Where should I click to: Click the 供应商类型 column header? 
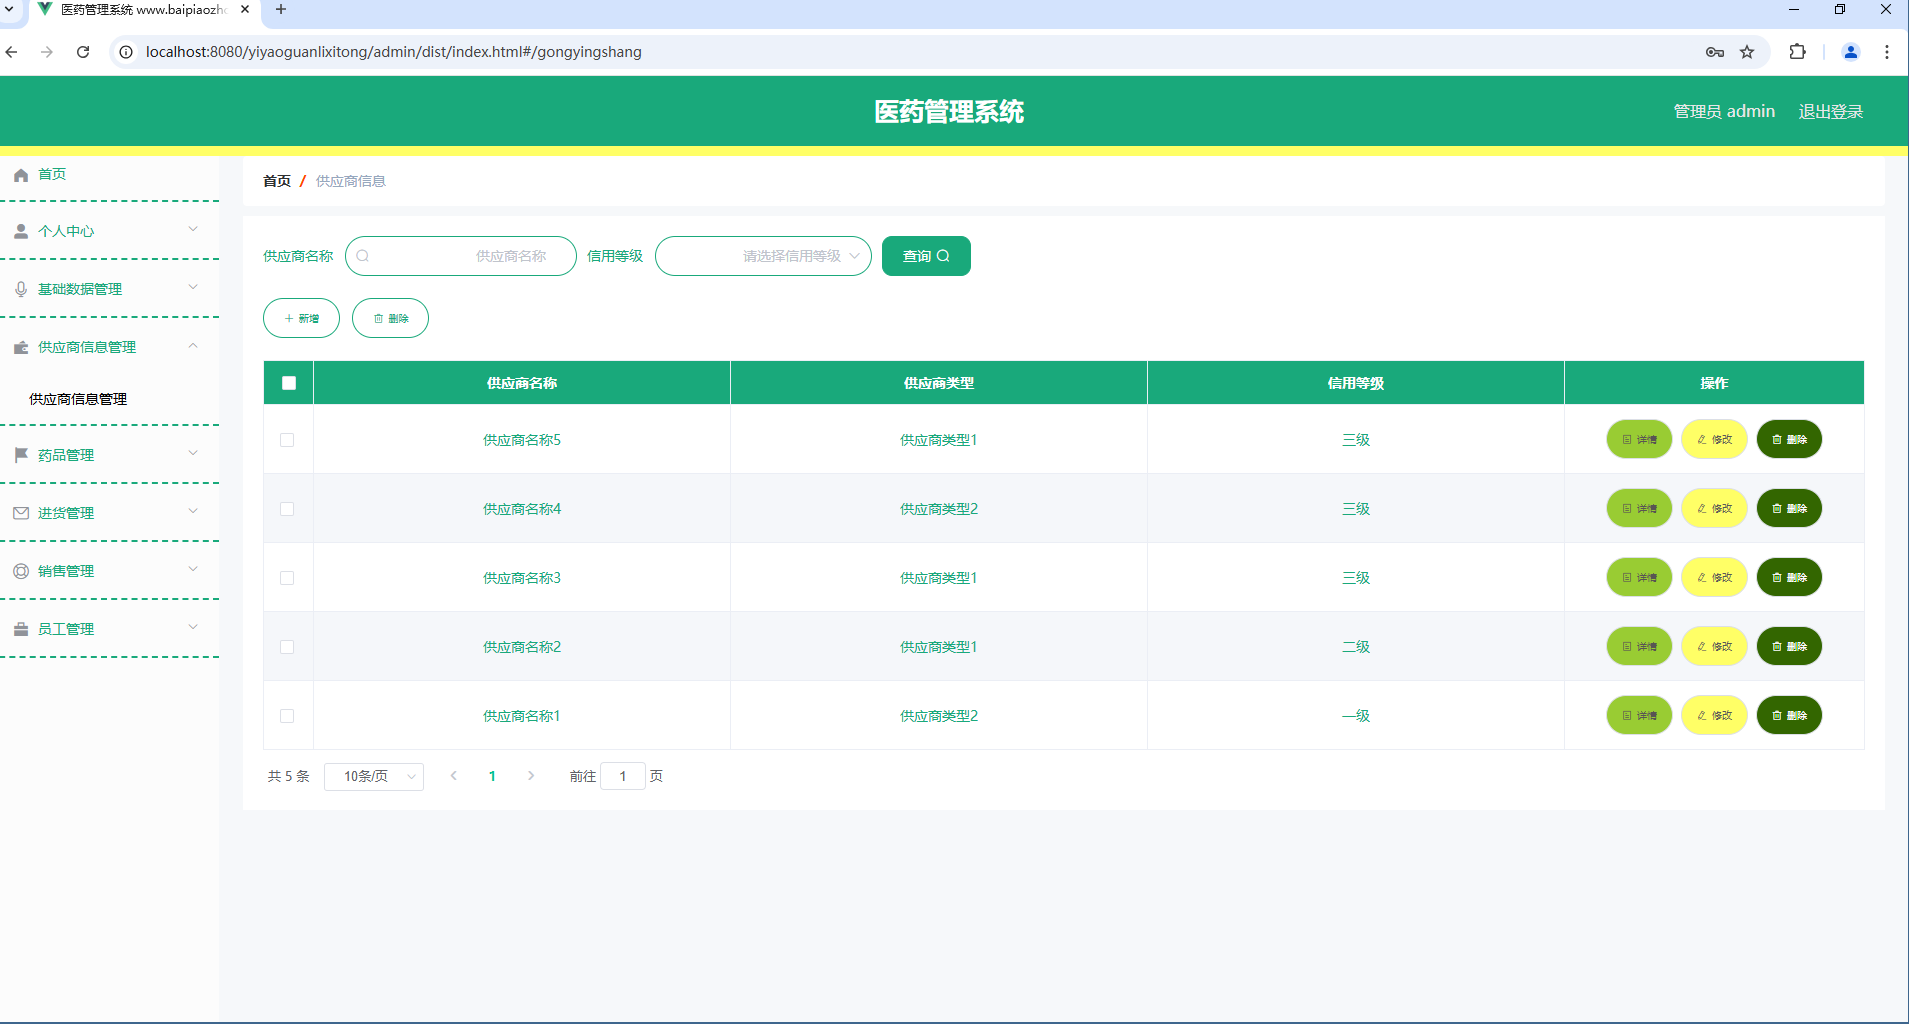pyautogui.click(x=939, y=383)
